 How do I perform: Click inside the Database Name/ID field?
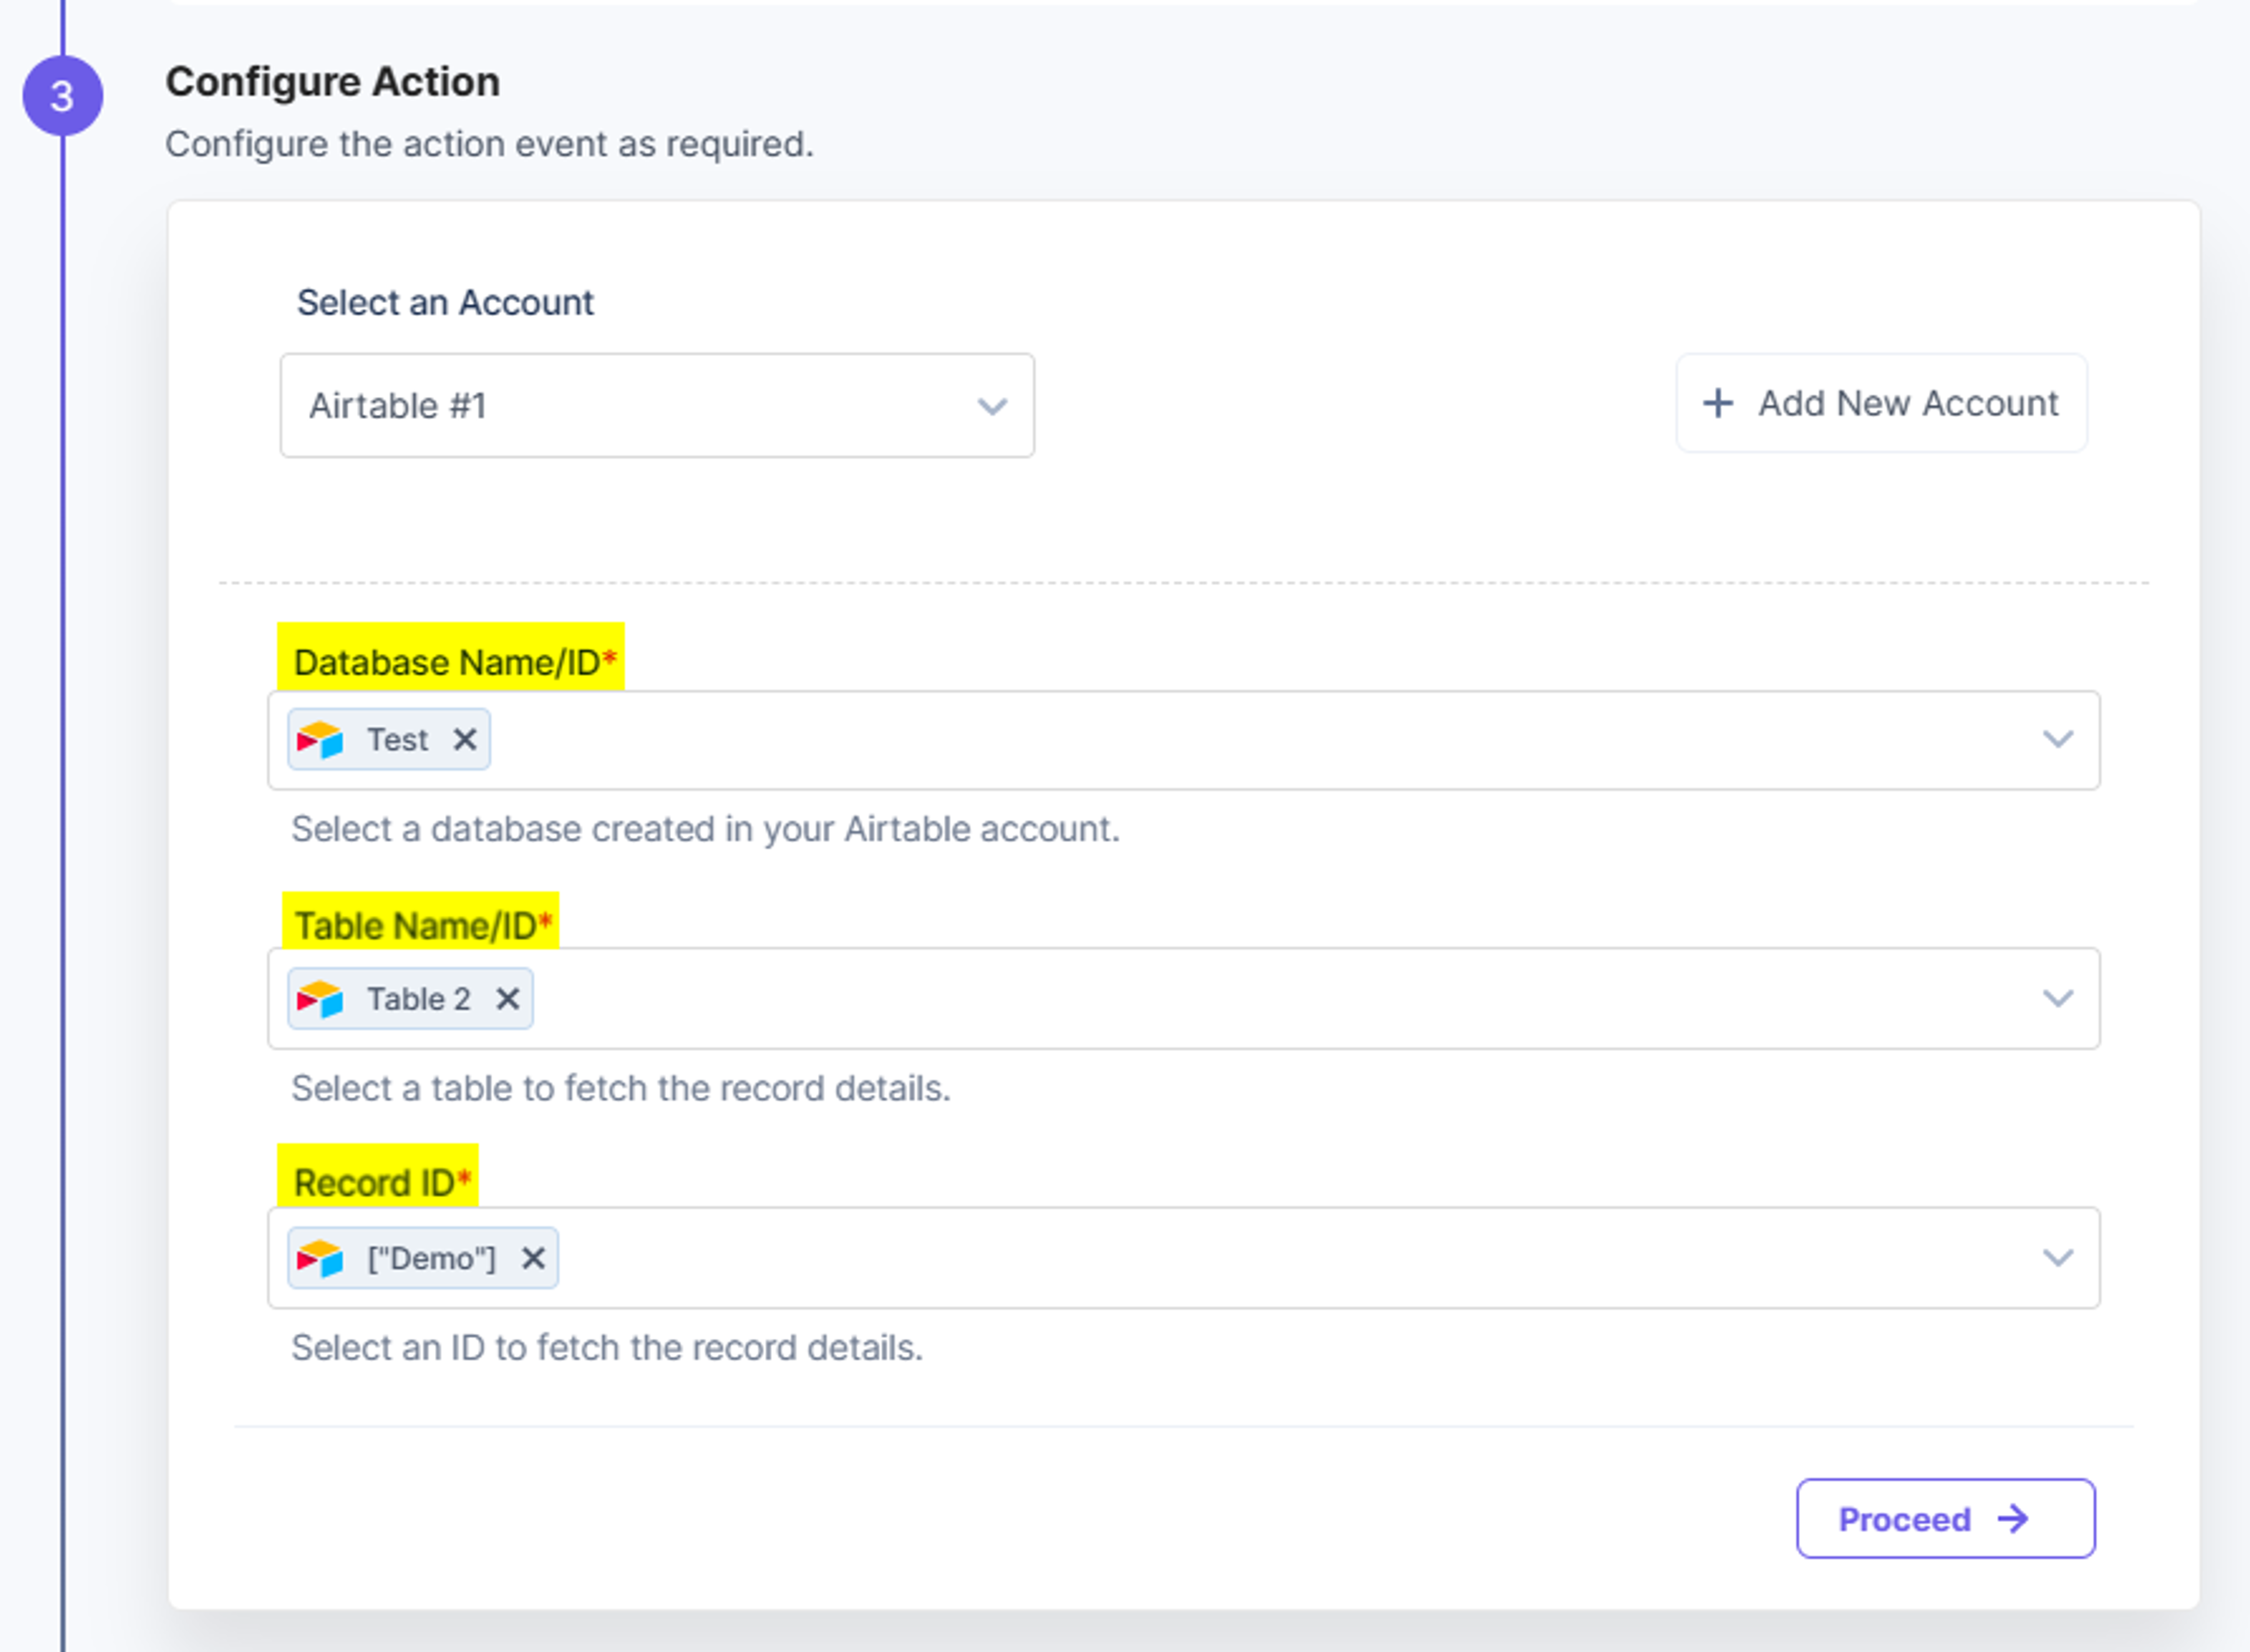1183,740
